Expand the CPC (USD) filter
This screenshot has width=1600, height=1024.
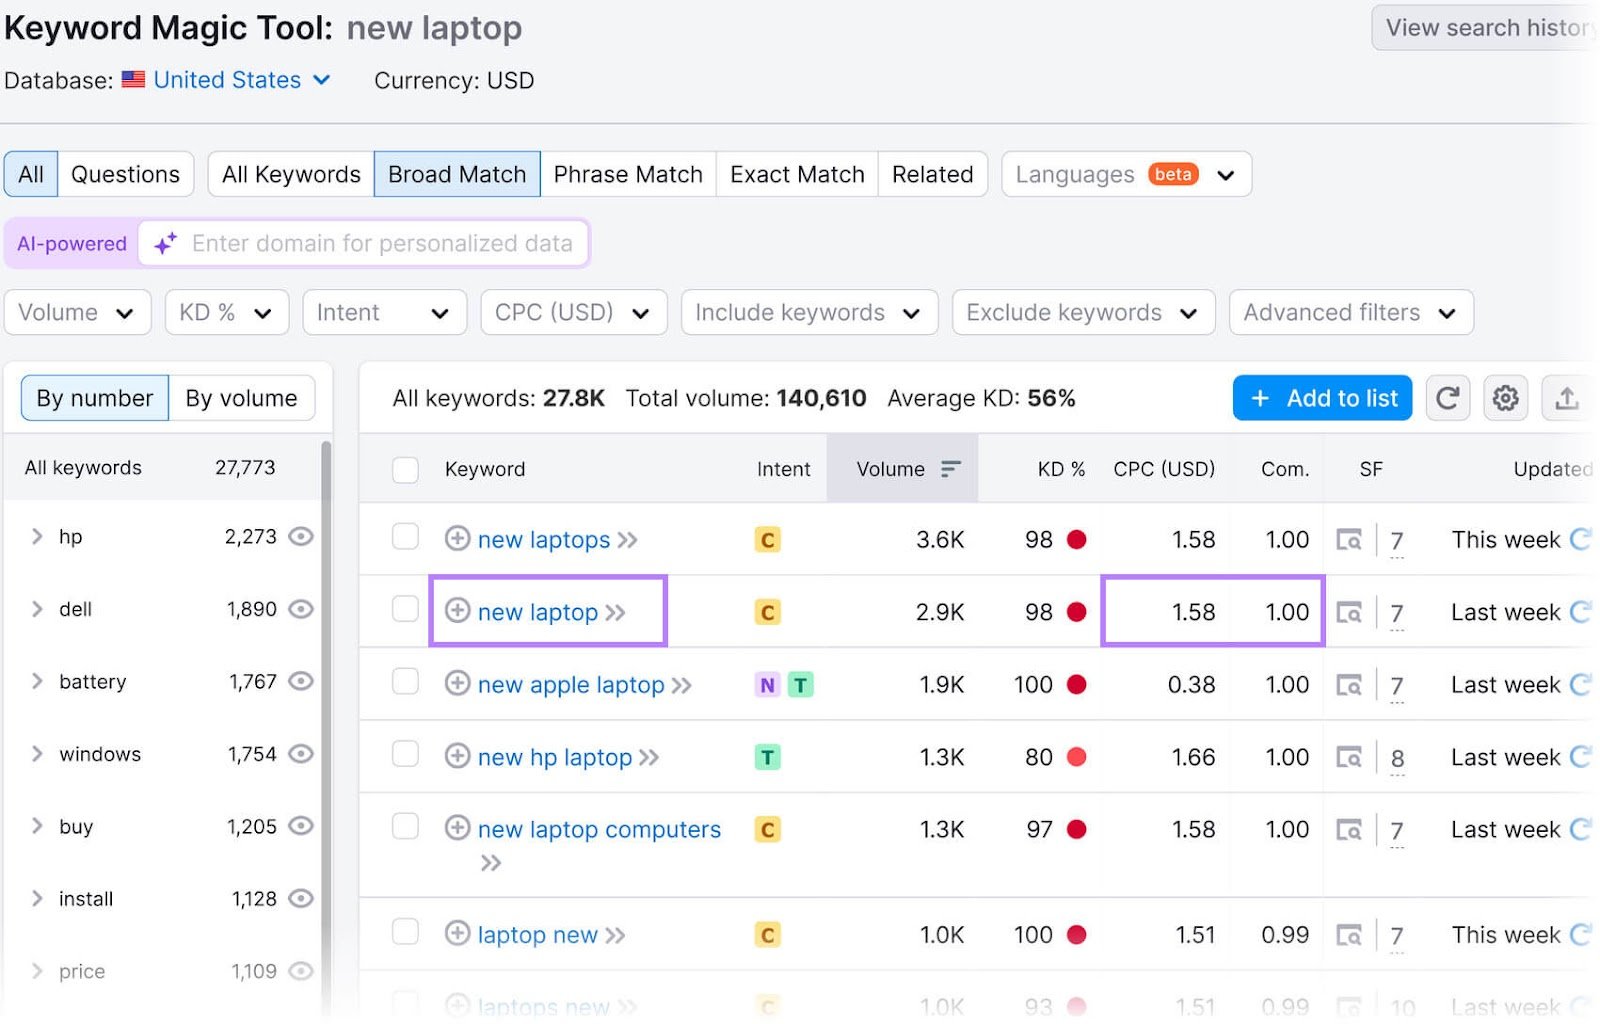tap(574, 312)
